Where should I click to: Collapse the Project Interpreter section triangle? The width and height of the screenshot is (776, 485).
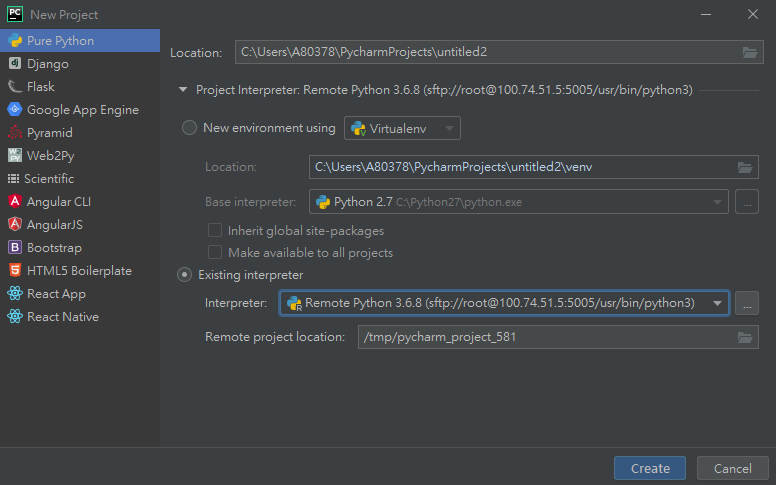point(183,90)
